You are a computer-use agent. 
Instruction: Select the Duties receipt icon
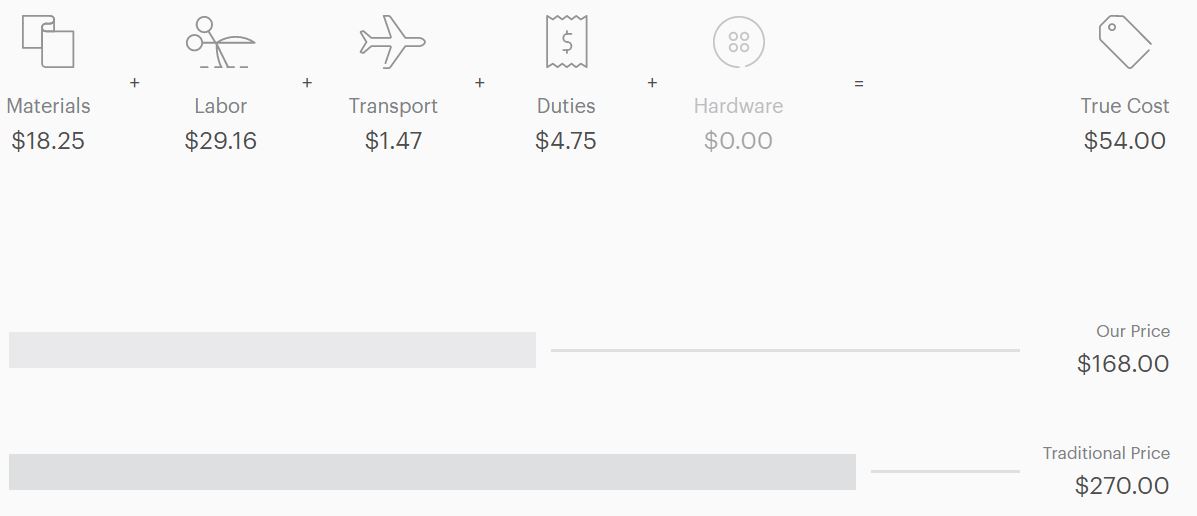point(566,41)
